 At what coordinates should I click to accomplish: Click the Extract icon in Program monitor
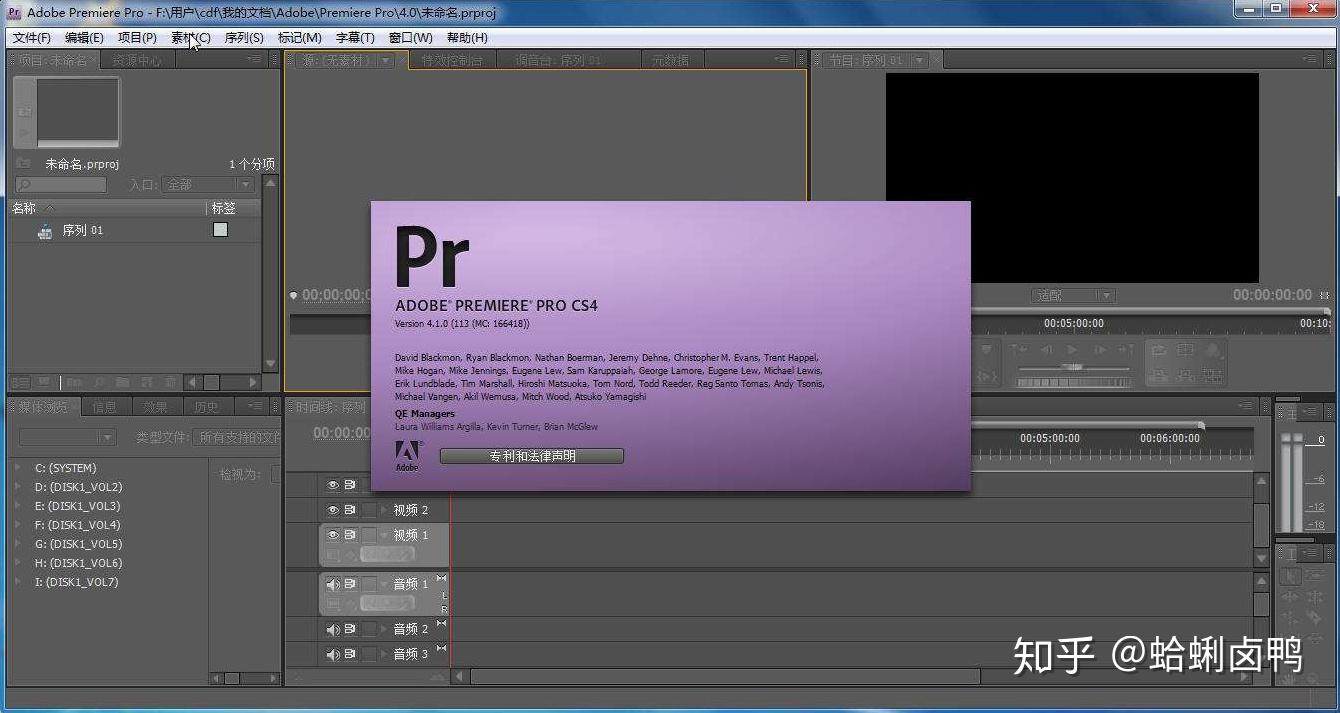[1186, 376]
